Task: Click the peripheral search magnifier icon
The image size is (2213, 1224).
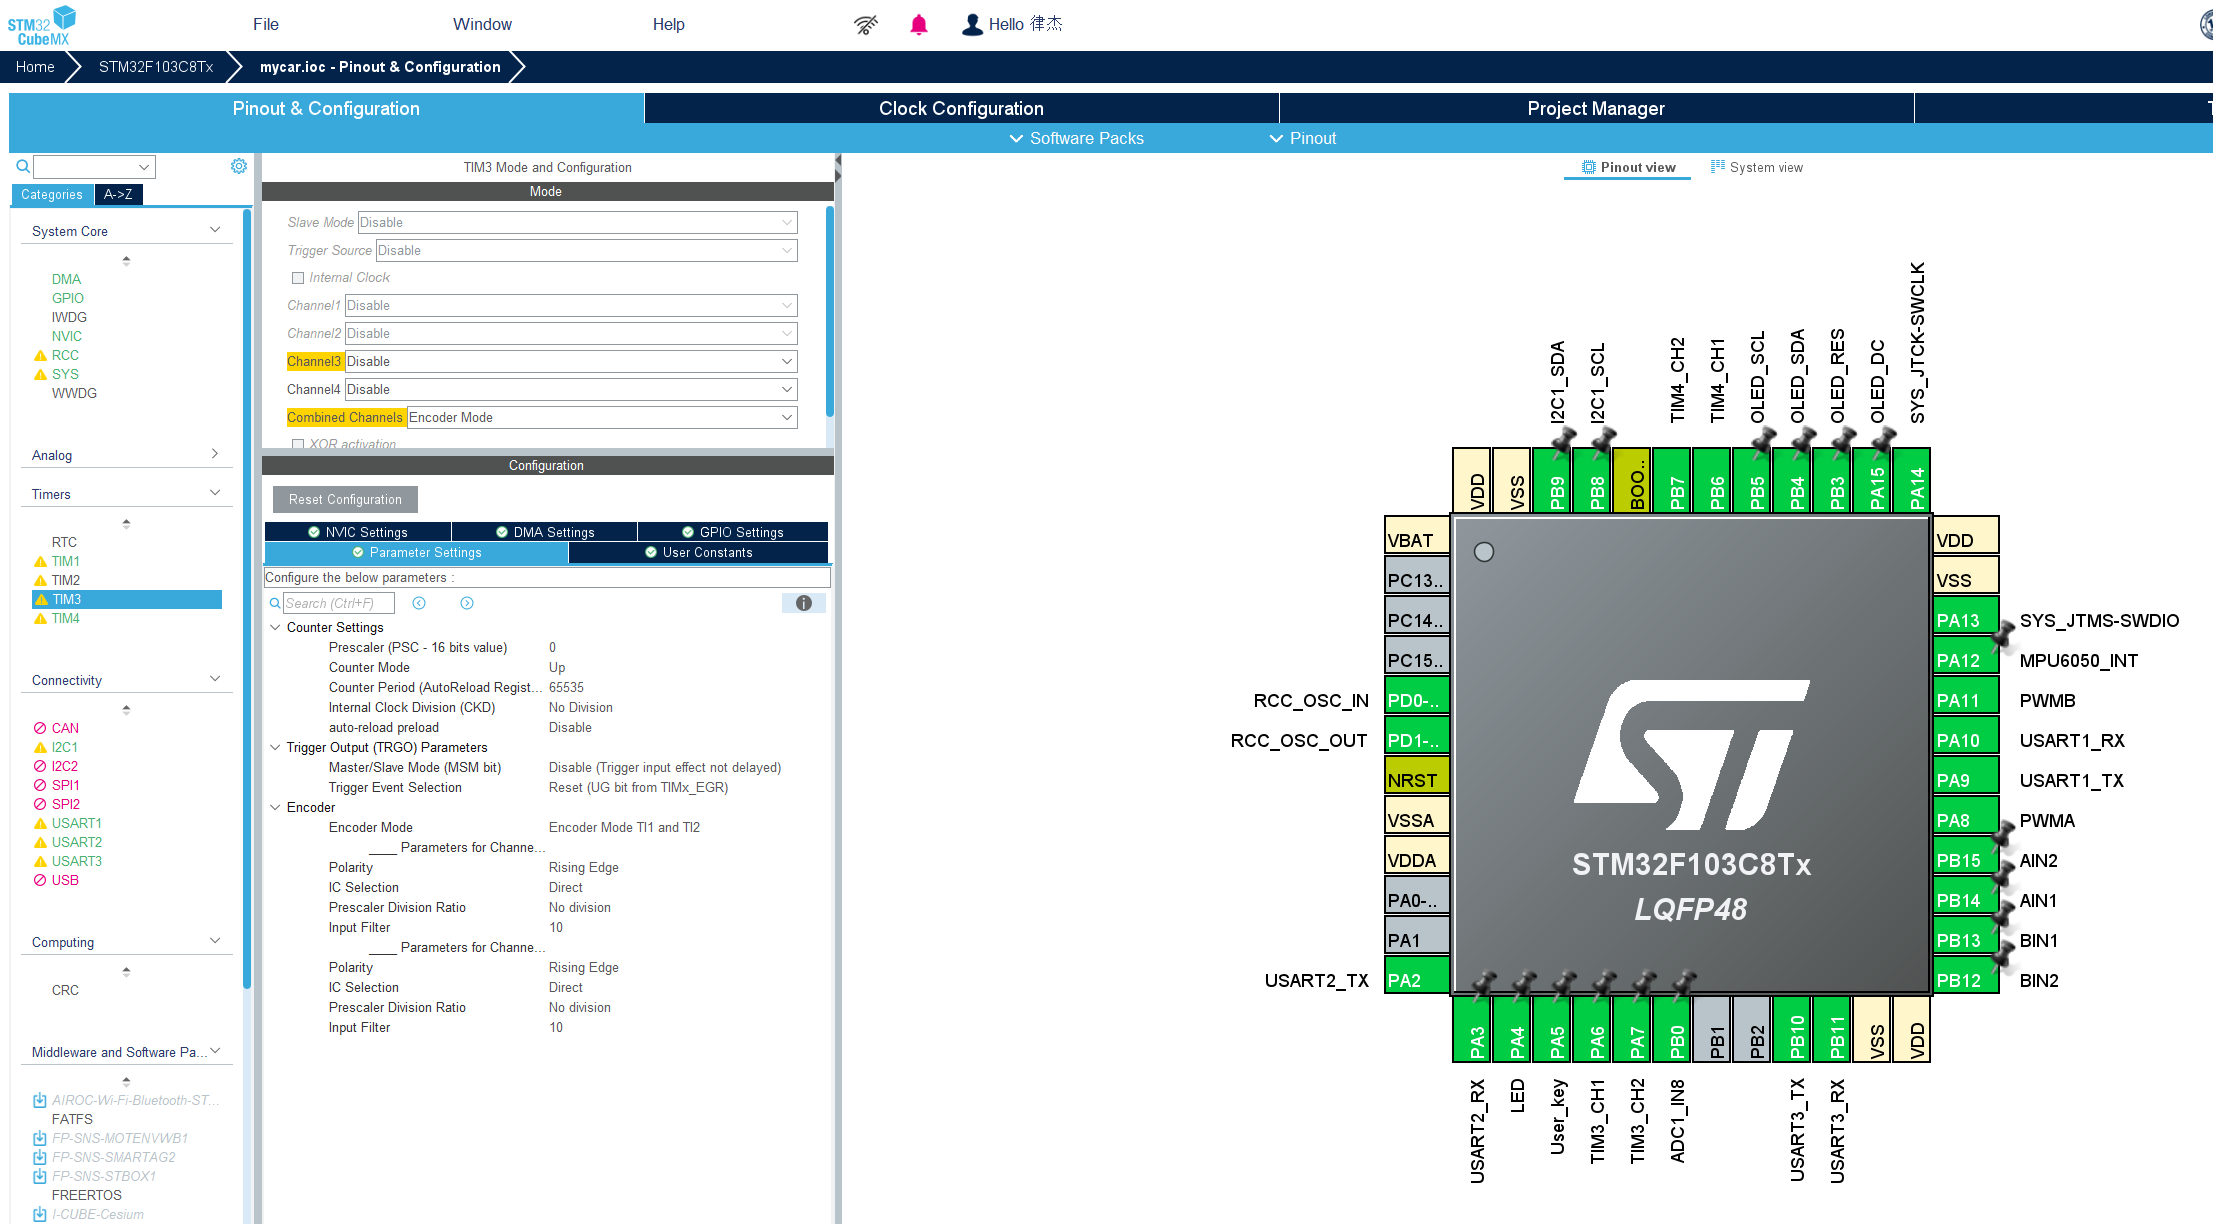Action: tap(22, 166)
